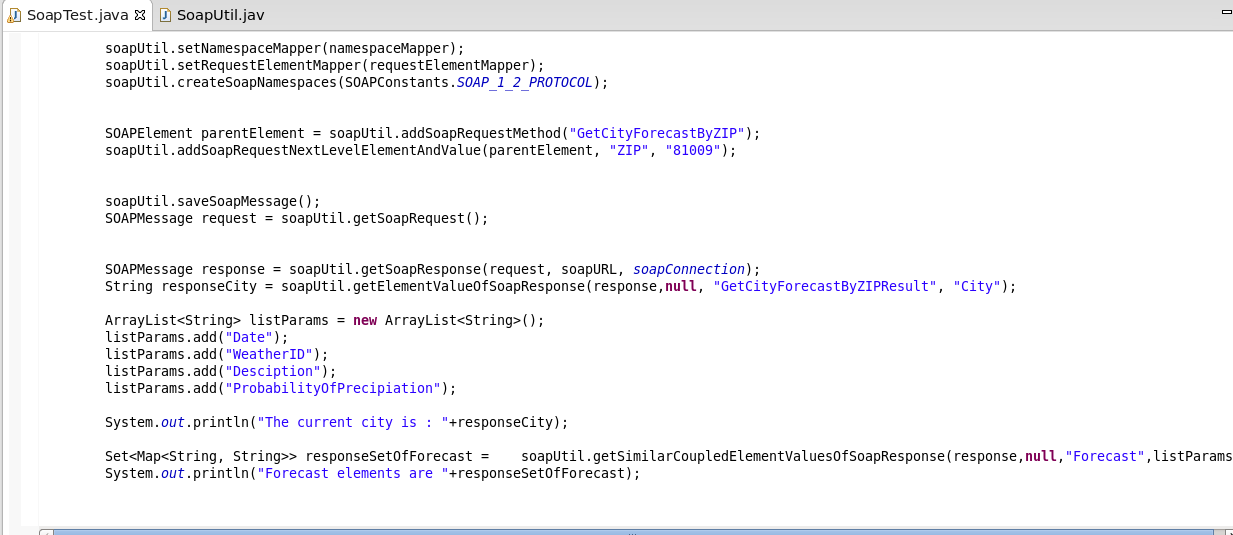Click the "GetCityForecastByZIPResult" string
Screen dimensions: 1233x535
(825, 286)
